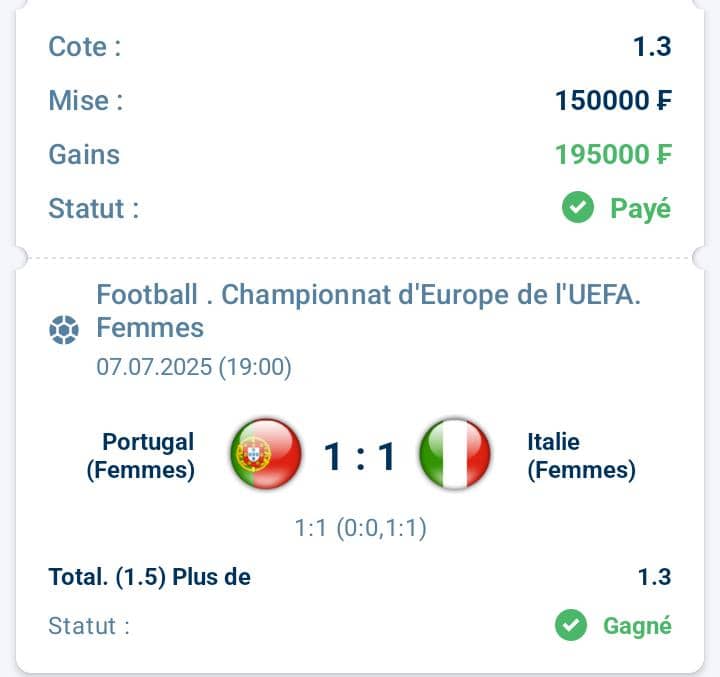Click the Portugal flag icon

[266, 454]
